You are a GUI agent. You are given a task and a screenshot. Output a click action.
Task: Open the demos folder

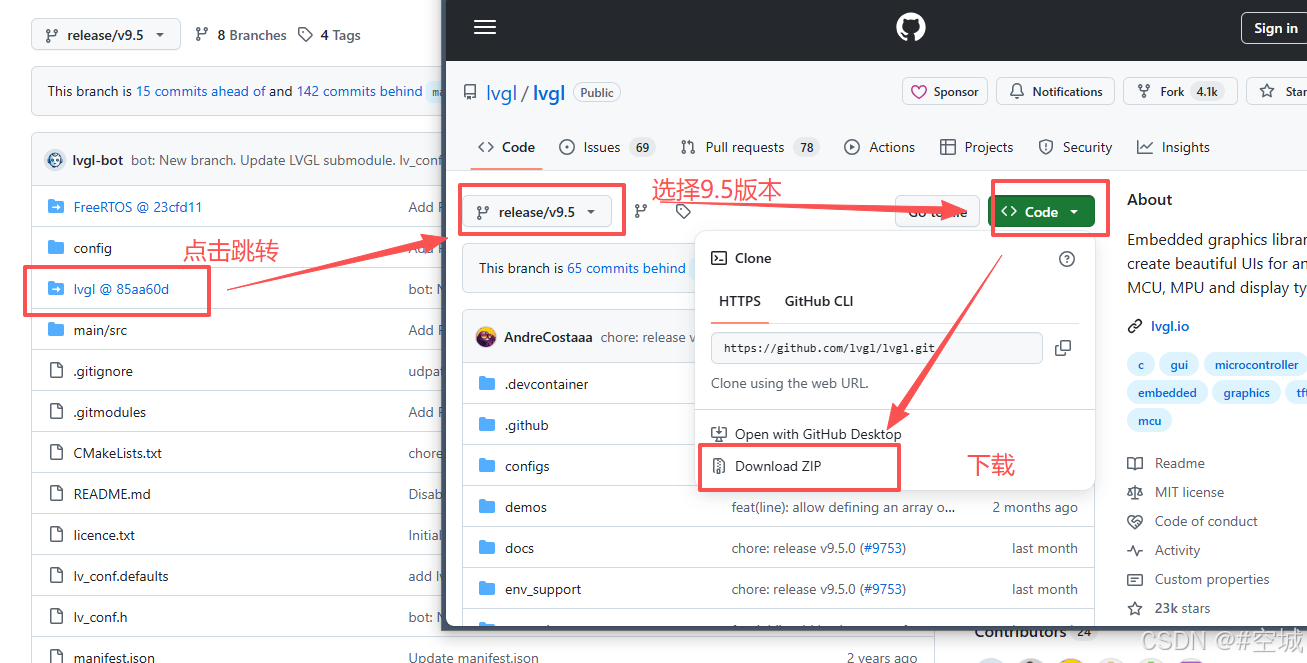click(x=526, y=507)
